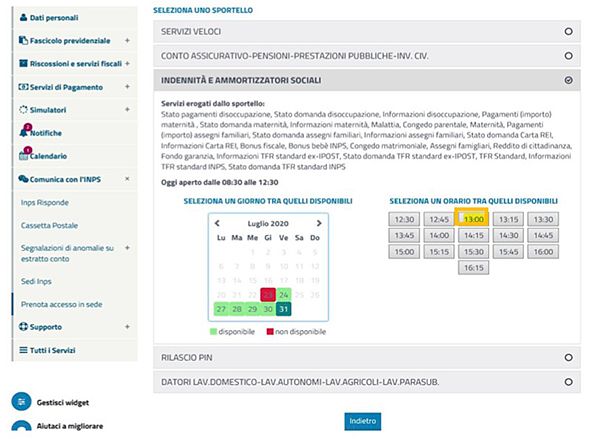The width and height of the screenshot is (610, 439).
Task: Expand Segnalazioni di anomalie plus sign
Action: coord(127,248)
